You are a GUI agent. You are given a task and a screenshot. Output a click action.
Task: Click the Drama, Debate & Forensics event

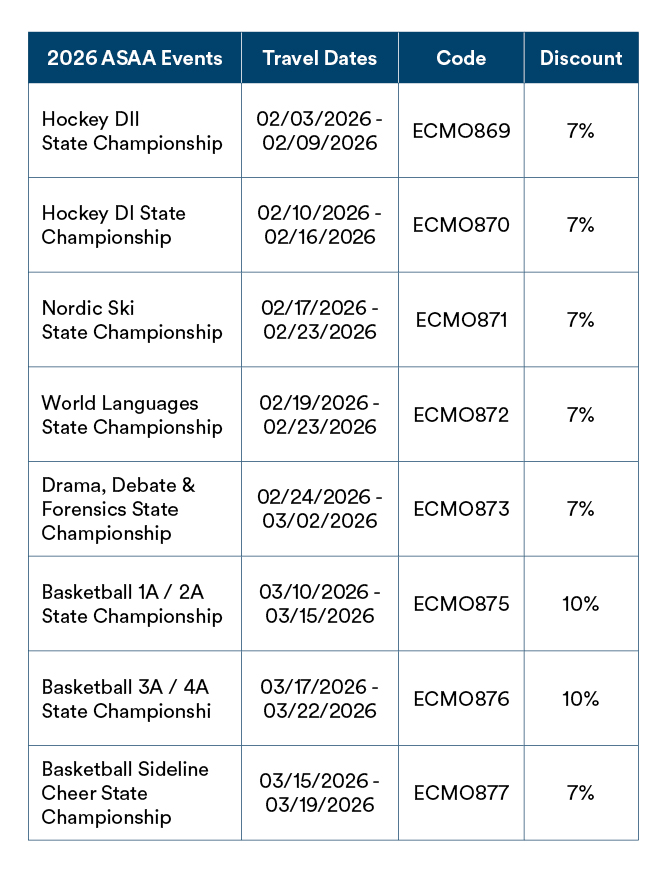[x=118, y=509]
